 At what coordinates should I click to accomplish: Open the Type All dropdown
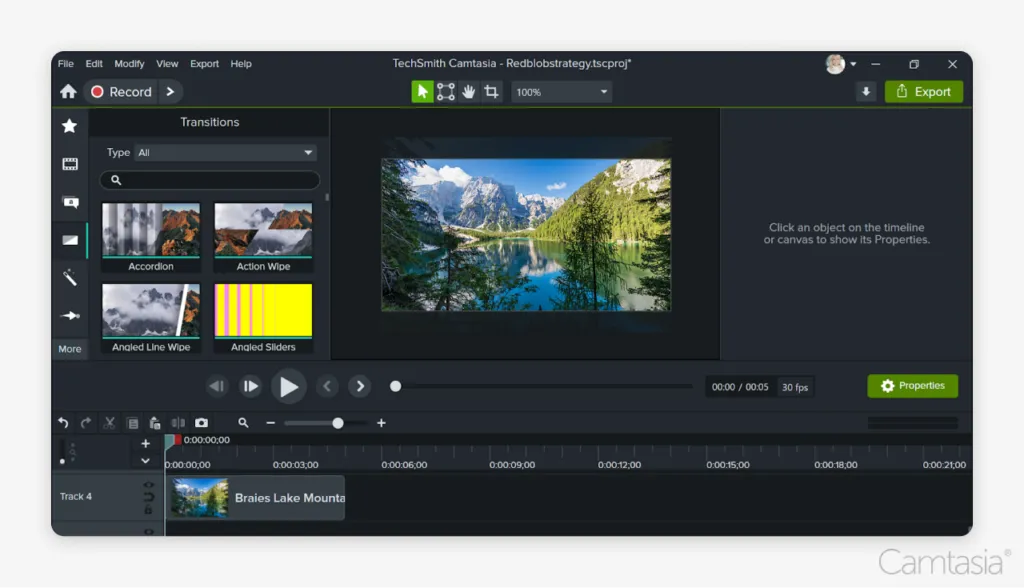click(x=225, y=152)
